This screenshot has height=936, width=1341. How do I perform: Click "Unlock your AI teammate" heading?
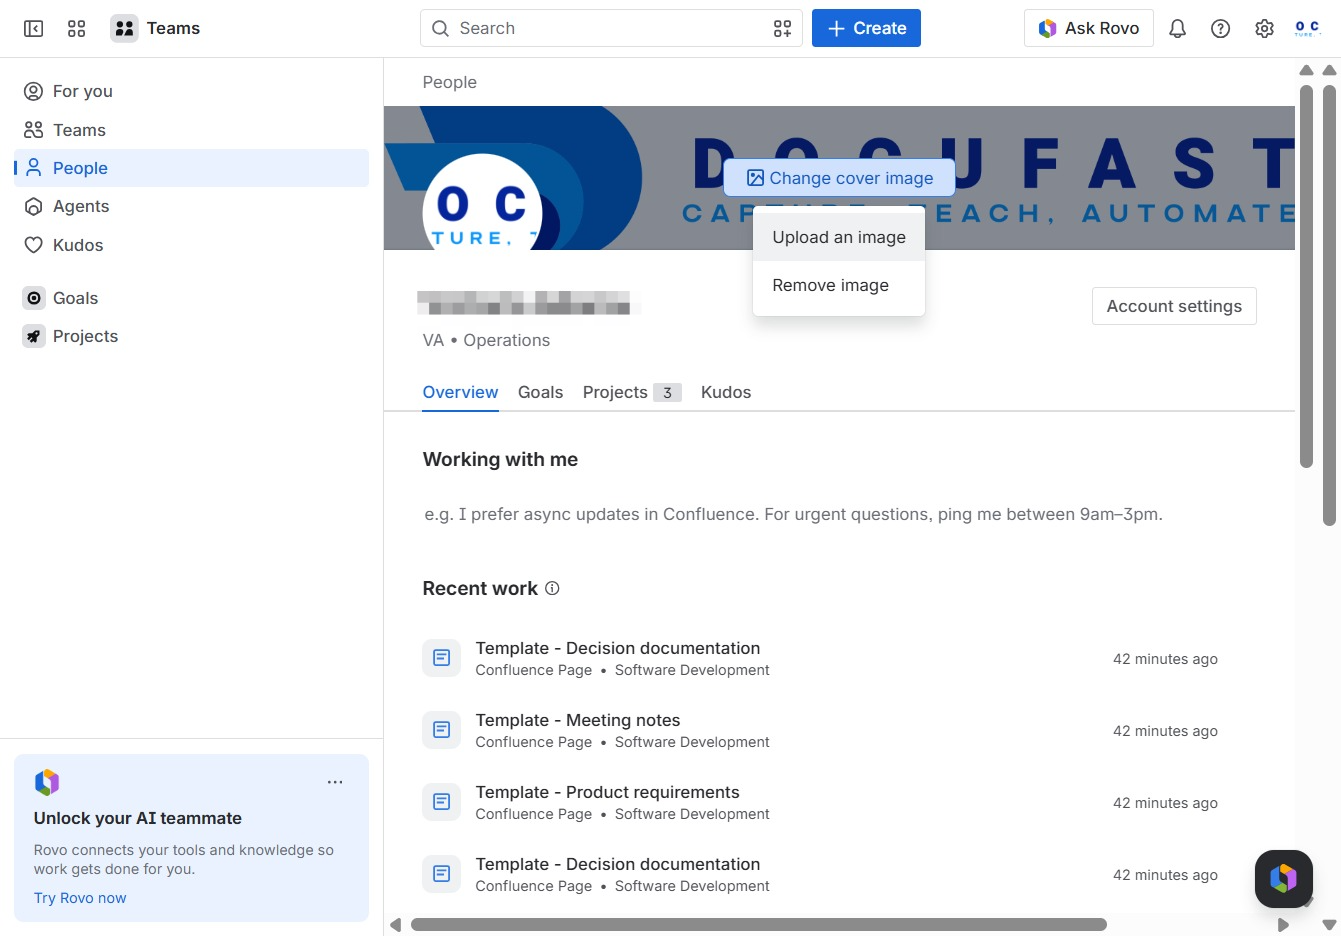click(138, 818)
